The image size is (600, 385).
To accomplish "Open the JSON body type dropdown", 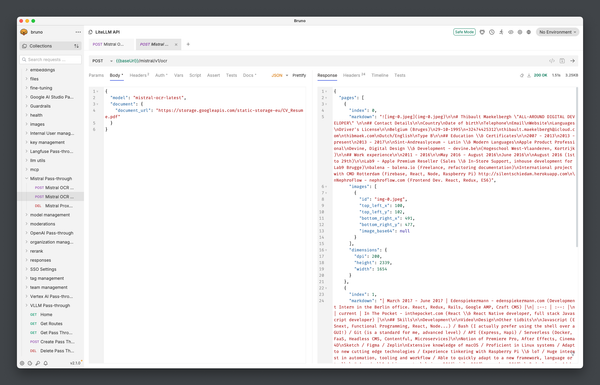I will pyautogui.click(x=280, y=75).
